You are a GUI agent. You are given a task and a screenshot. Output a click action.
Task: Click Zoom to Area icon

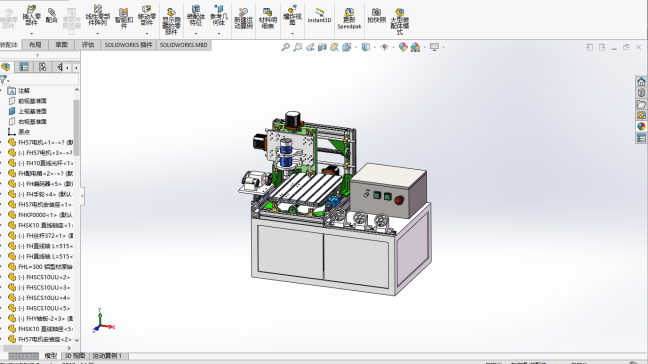pyautogui.click(x=298, y=47)
